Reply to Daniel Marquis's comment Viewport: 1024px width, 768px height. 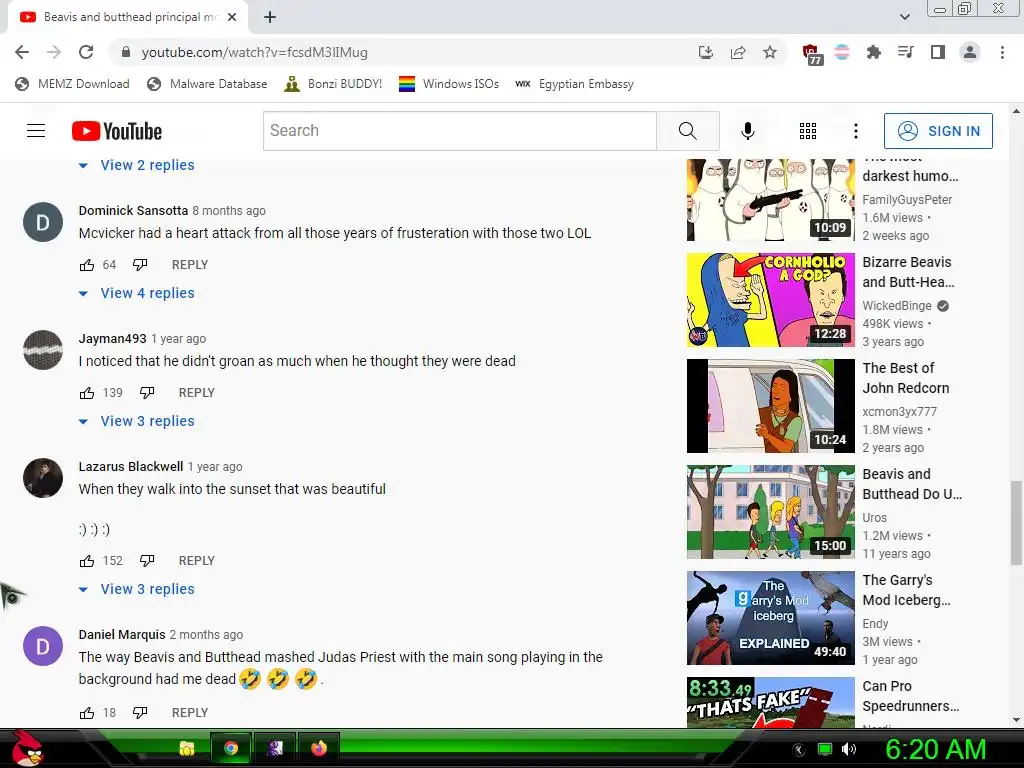click(190, 712)
